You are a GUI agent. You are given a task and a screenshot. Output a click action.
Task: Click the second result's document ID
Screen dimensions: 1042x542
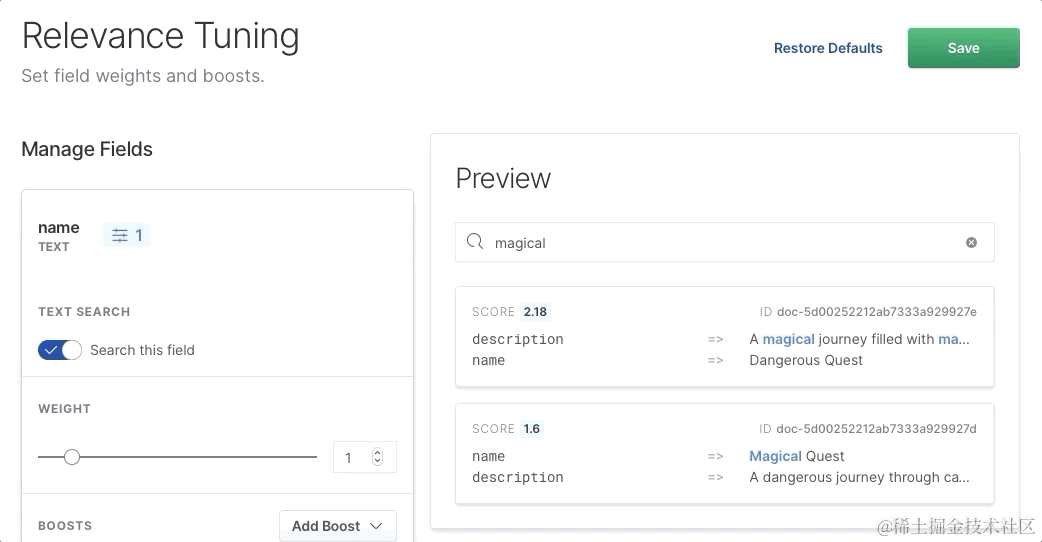point(877,429)
